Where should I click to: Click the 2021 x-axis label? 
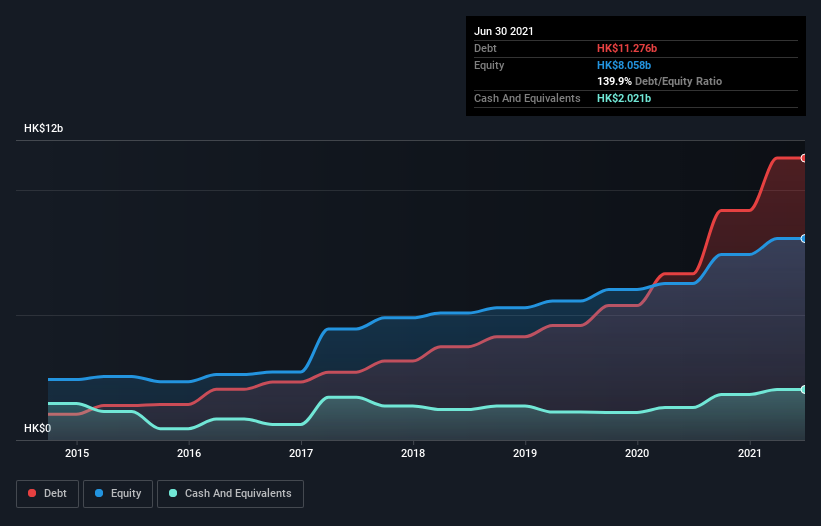point(750,453)
